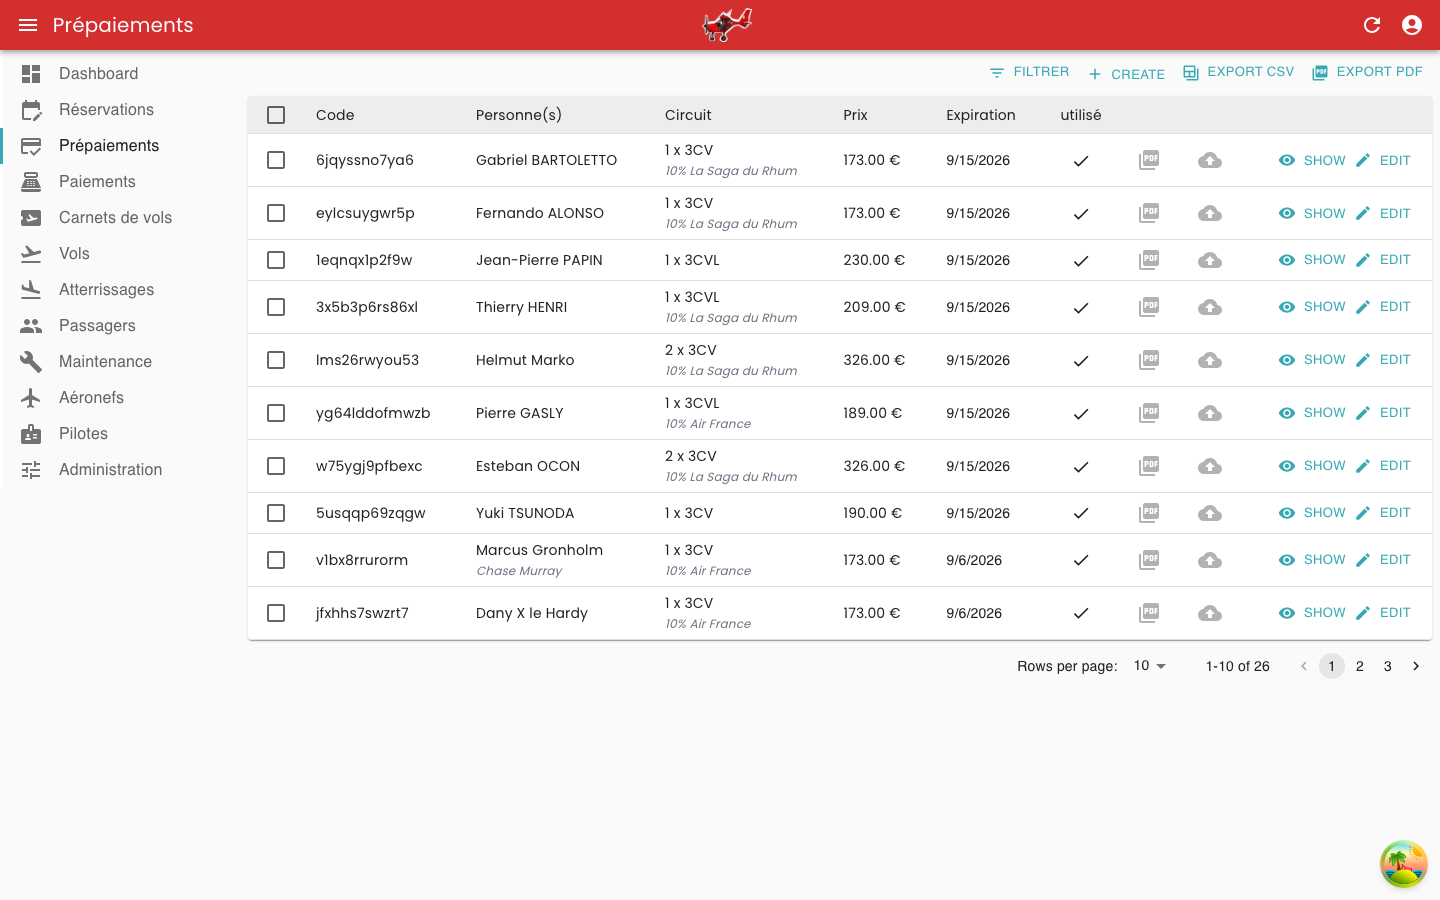Click the refresh icon in top bar
Viewport: 1440px width, 900px height.
click(x=1372, y=25)
